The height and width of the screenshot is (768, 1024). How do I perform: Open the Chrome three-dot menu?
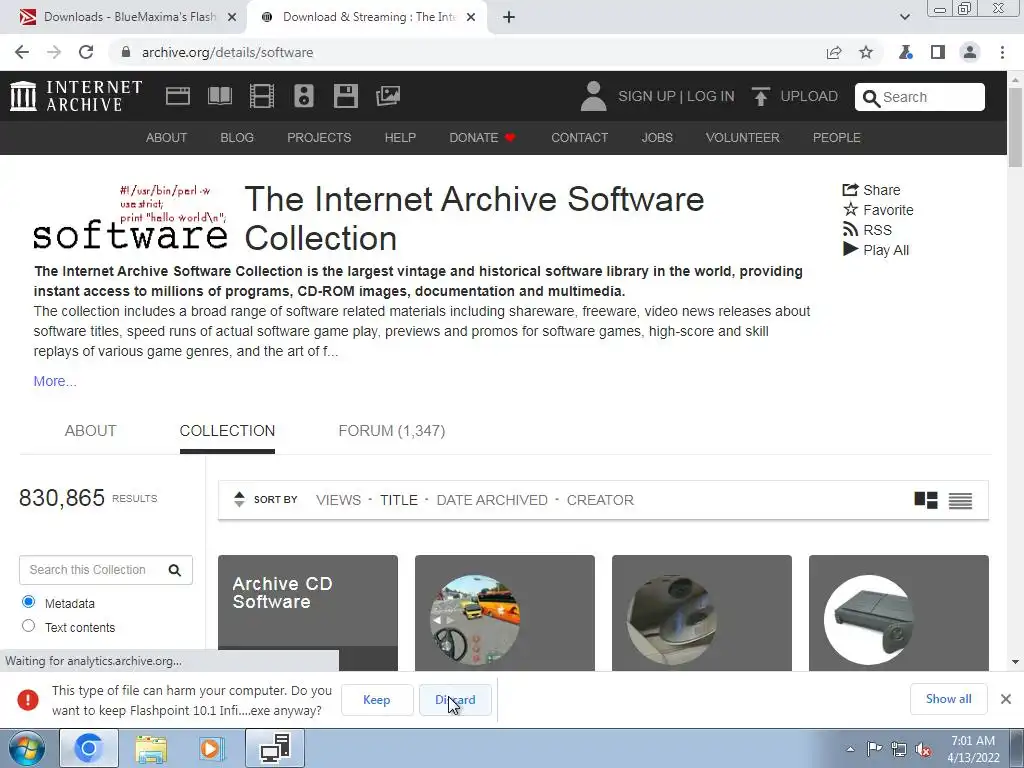[x=1002, y=52]
